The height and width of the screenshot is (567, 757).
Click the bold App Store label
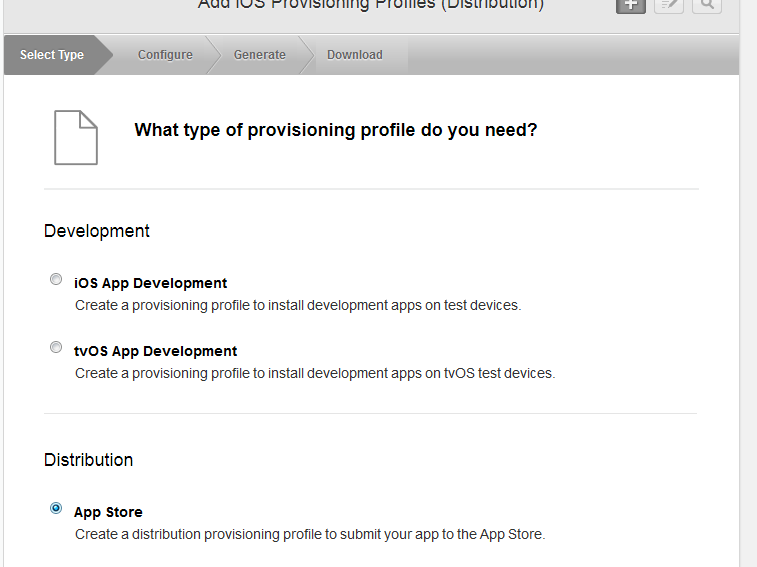[x=108, y=512]
